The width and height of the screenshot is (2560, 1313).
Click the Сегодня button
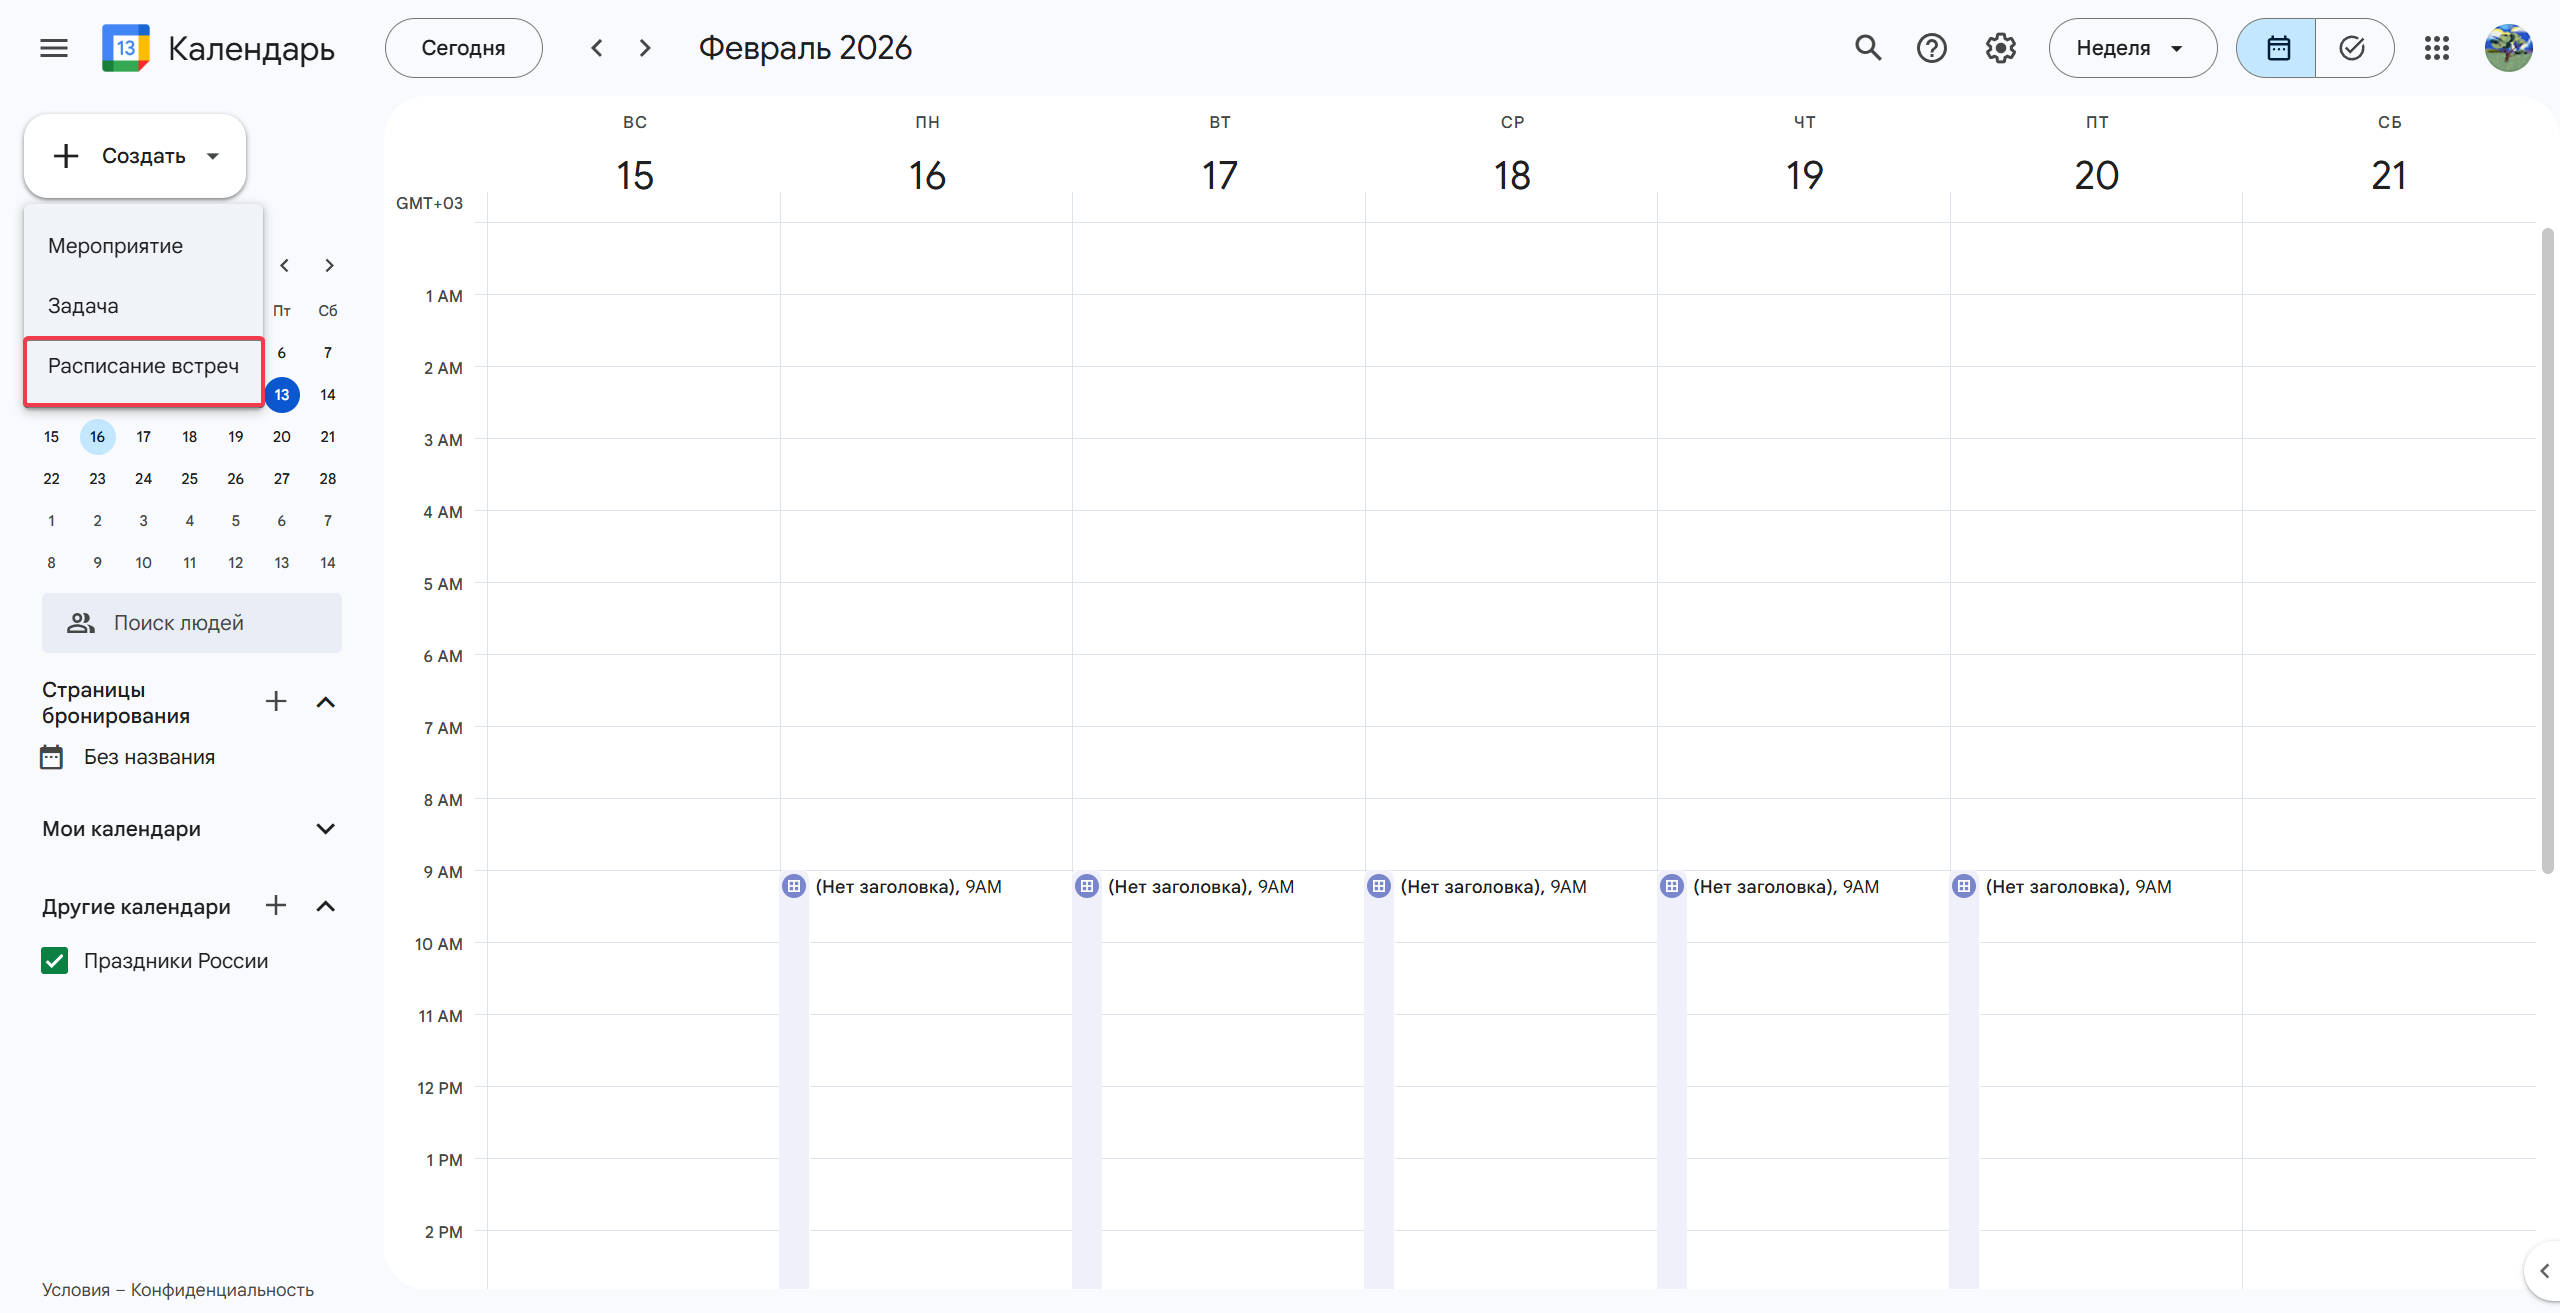point(463,48)
